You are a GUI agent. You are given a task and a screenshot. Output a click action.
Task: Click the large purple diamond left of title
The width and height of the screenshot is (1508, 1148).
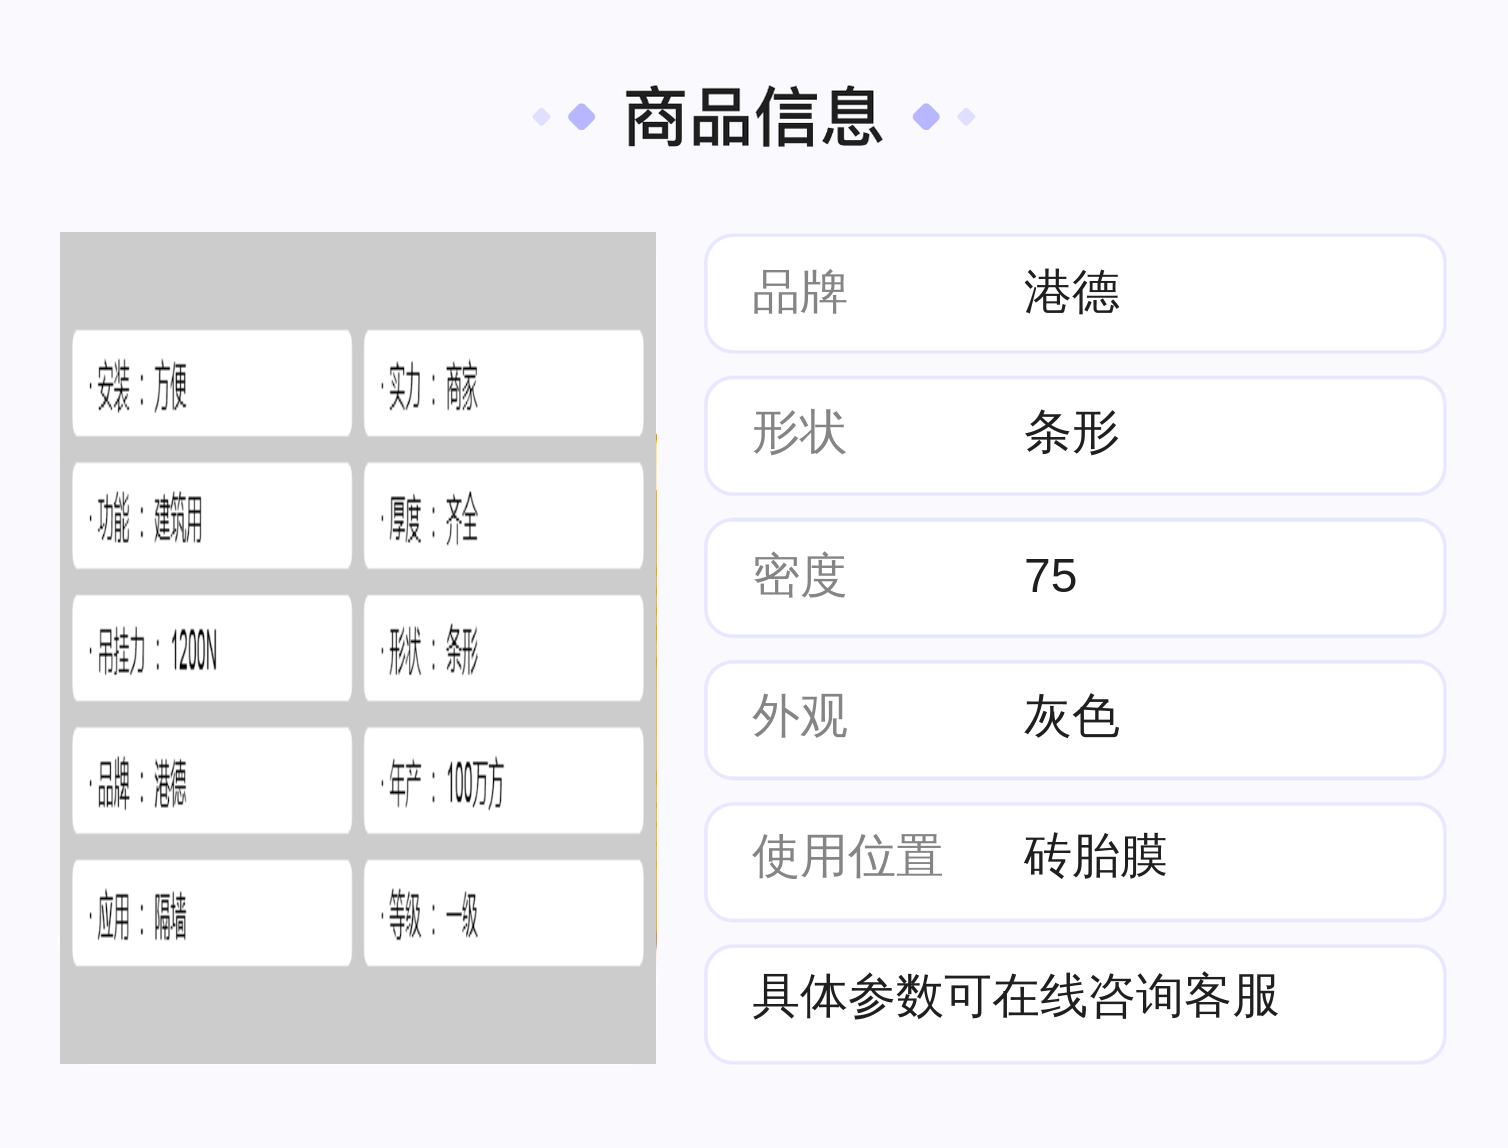[x=581, y=117]
